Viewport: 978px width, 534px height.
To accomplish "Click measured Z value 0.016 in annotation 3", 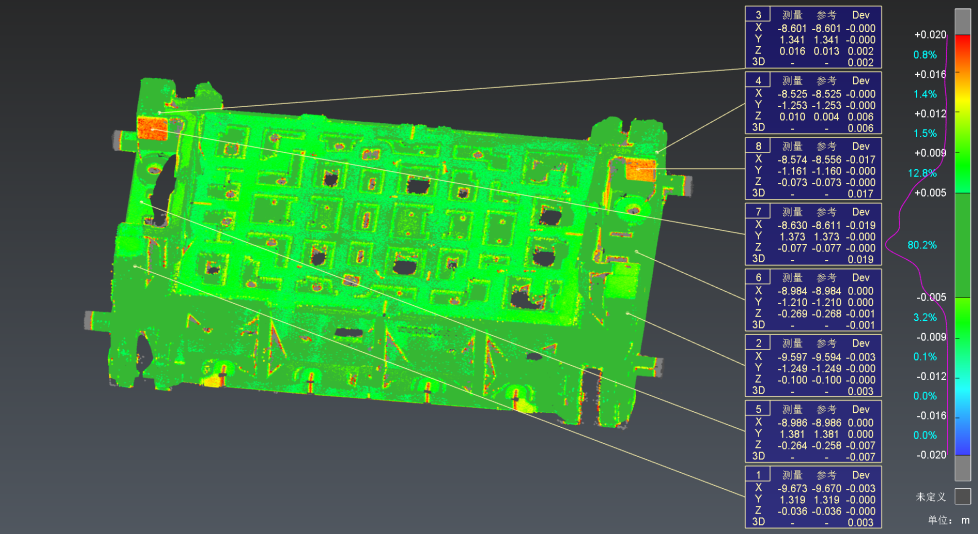I will 792,51.
